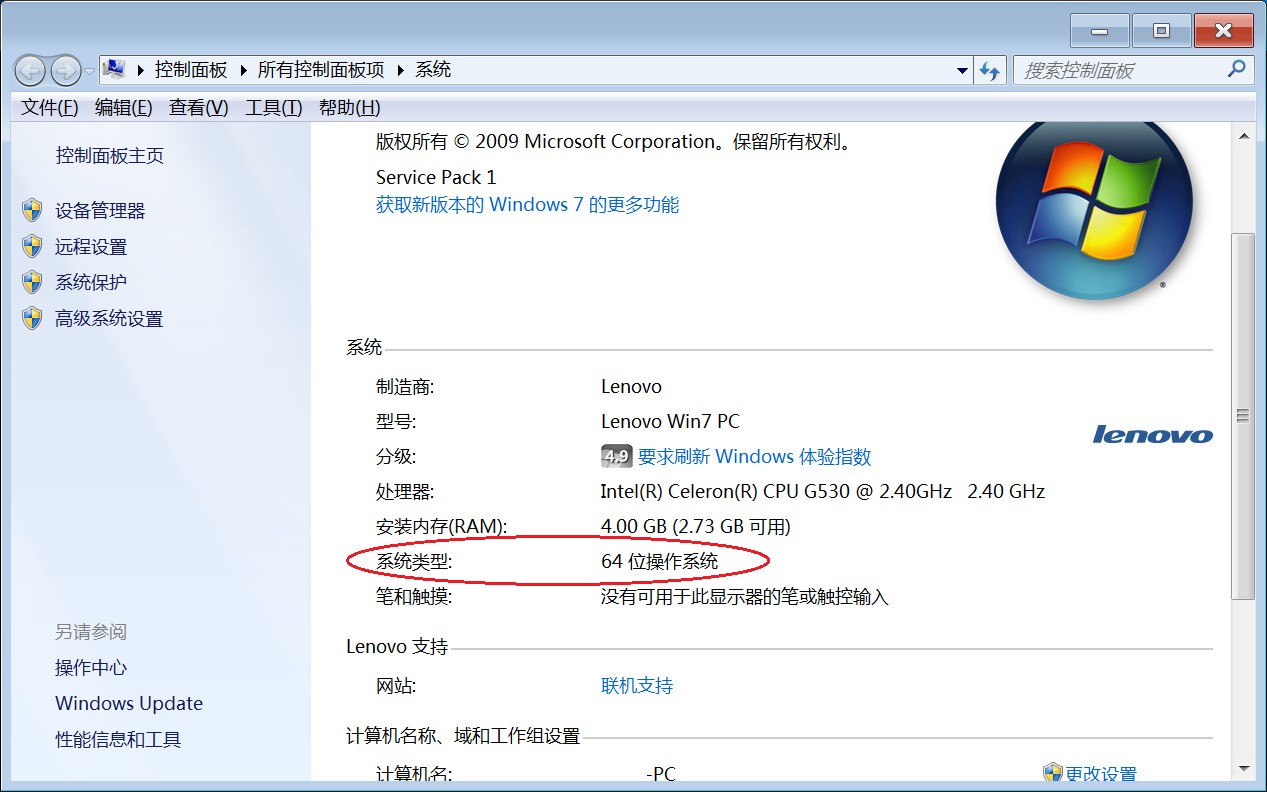Click the magnifier search icon
The width and height of the screenshot is (1267, 792).
coord(1237,69)
